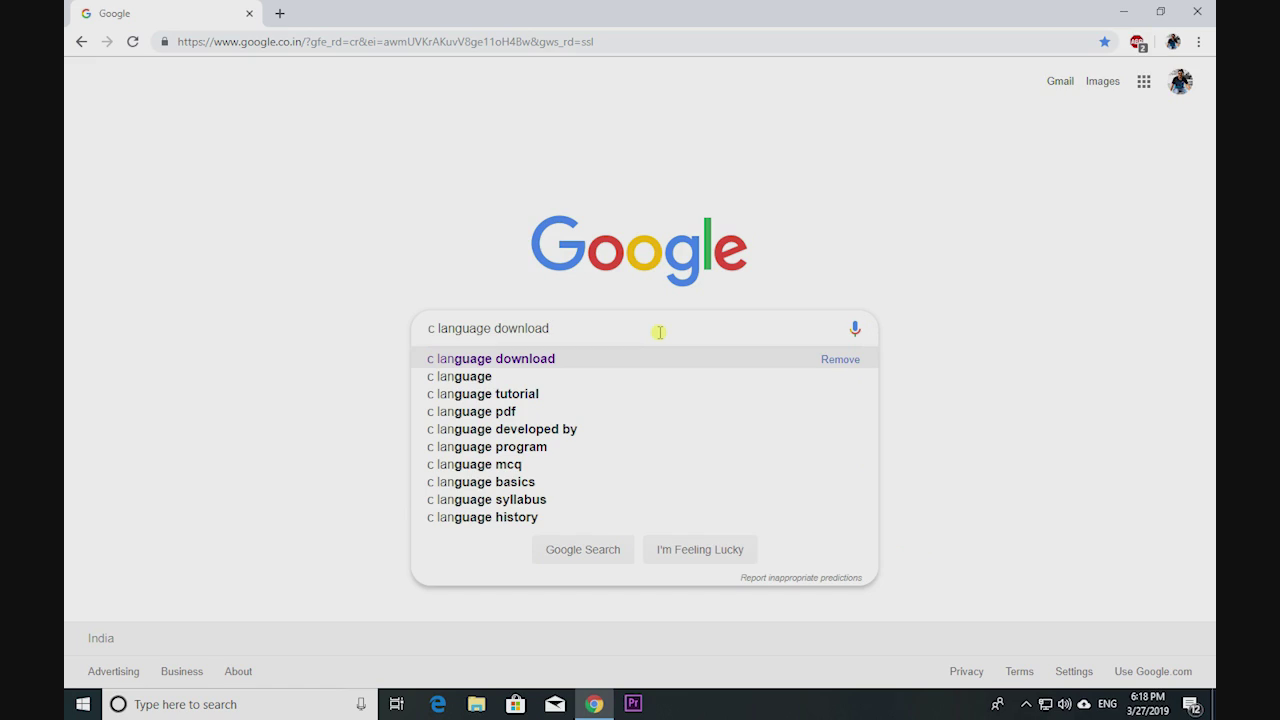This screenshot has width=1280, height=720.
Task: Bookmark this page with the star icon
Action: tap(1105, 42)
